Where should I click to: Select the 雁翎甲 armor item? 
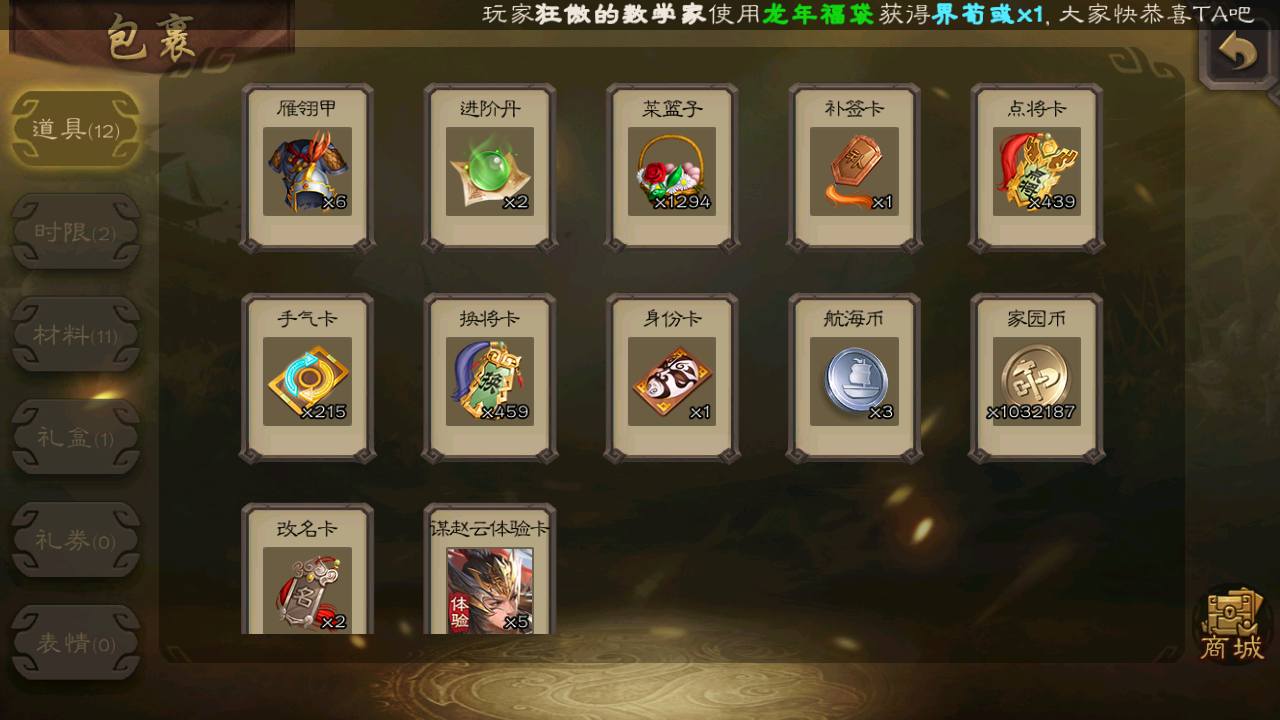(x=307, y=171)
